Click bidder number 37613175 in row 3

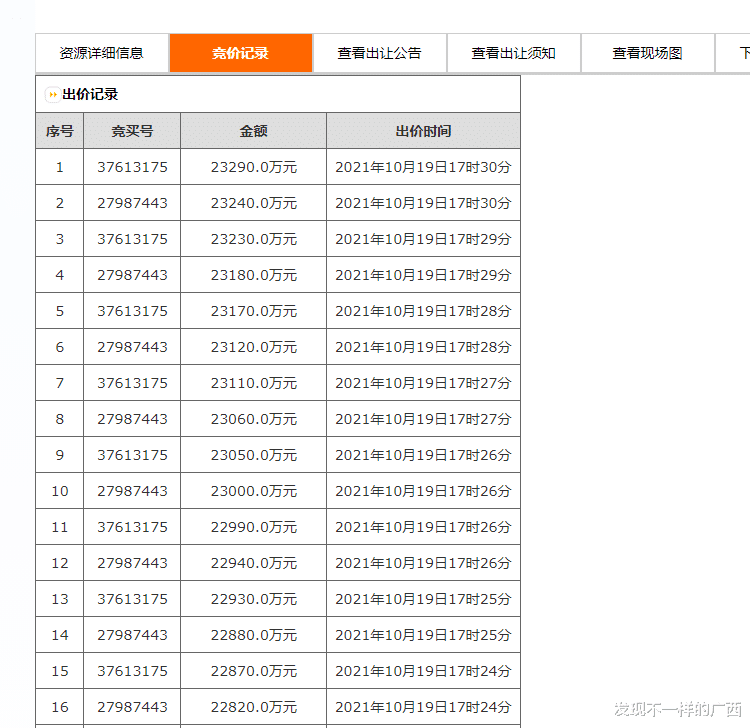pos(132,239)
